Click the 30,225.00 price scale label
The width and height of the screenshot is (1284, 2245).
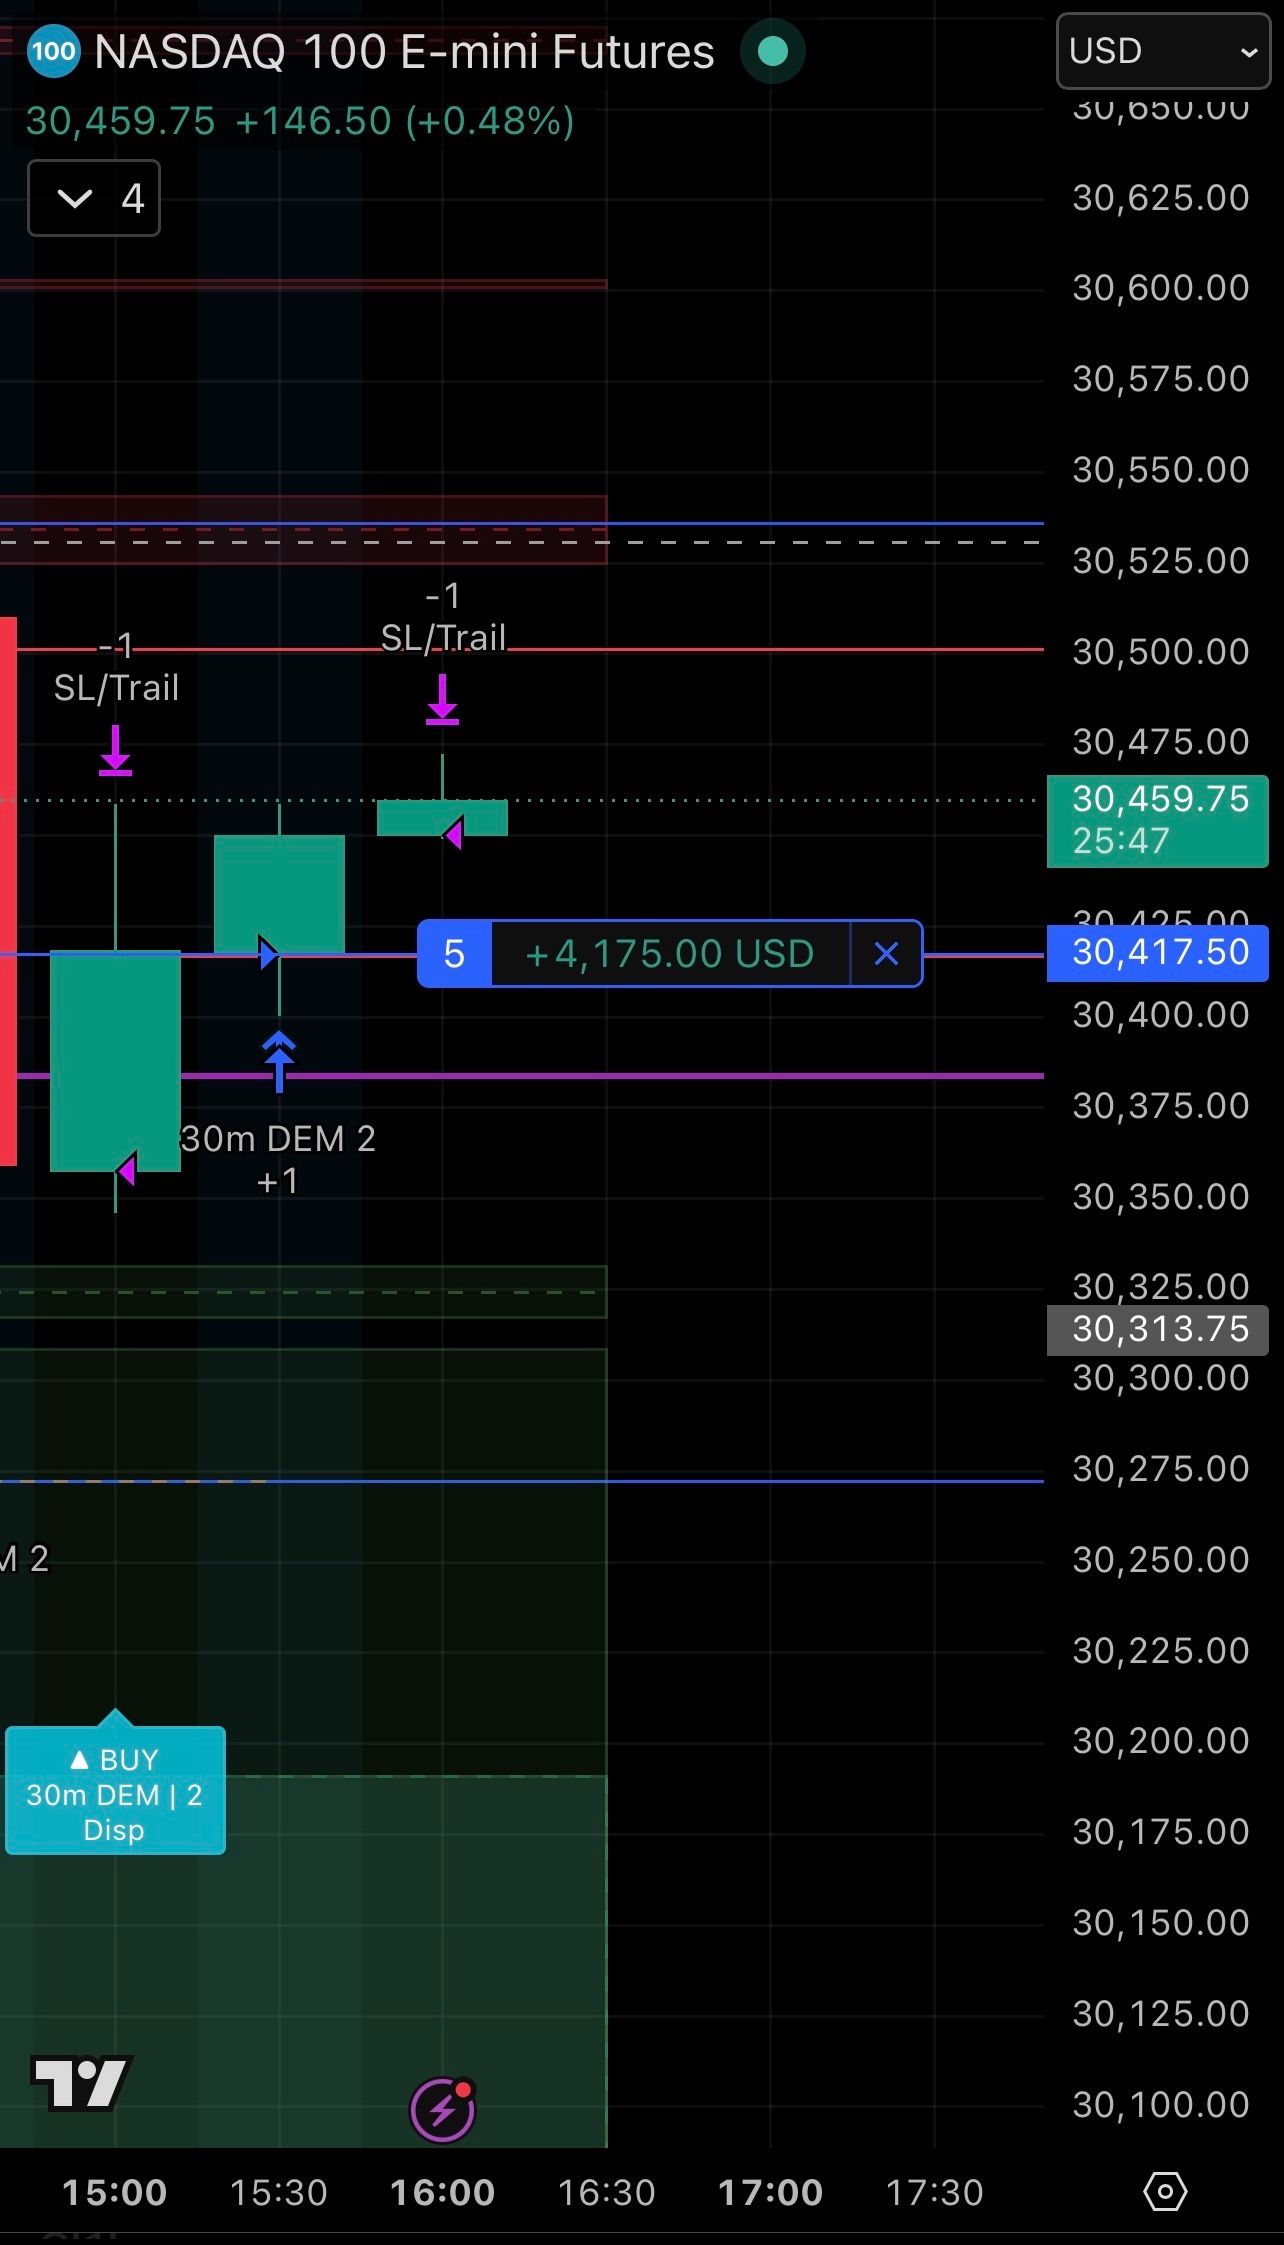(x=1161, y=1651)
